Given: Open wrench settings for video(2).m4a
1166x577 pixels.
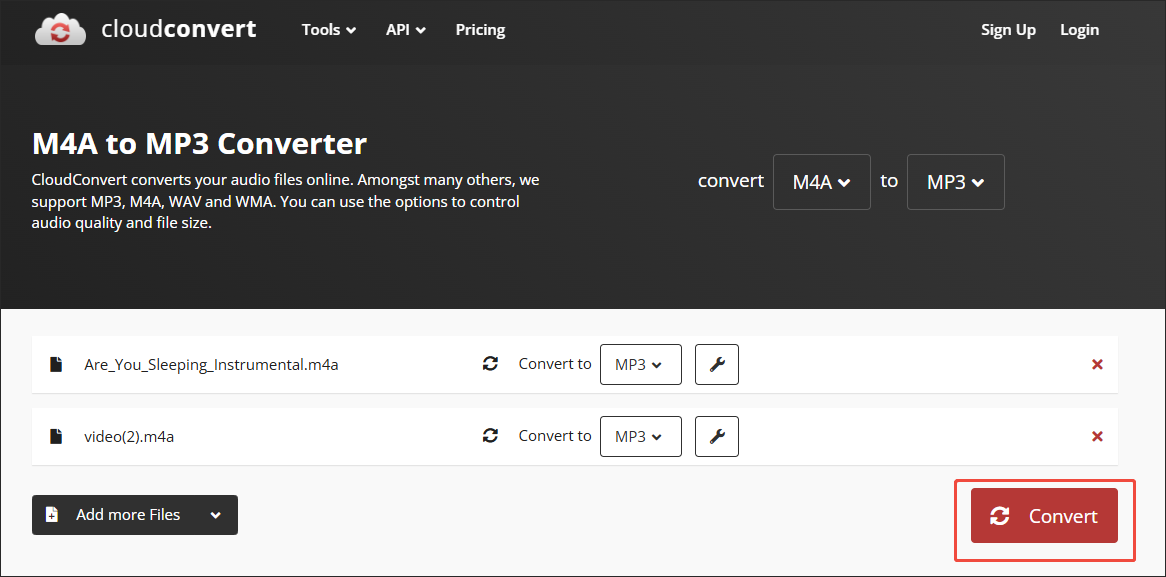Looking at the screenshot, I should tap(717, 436).
